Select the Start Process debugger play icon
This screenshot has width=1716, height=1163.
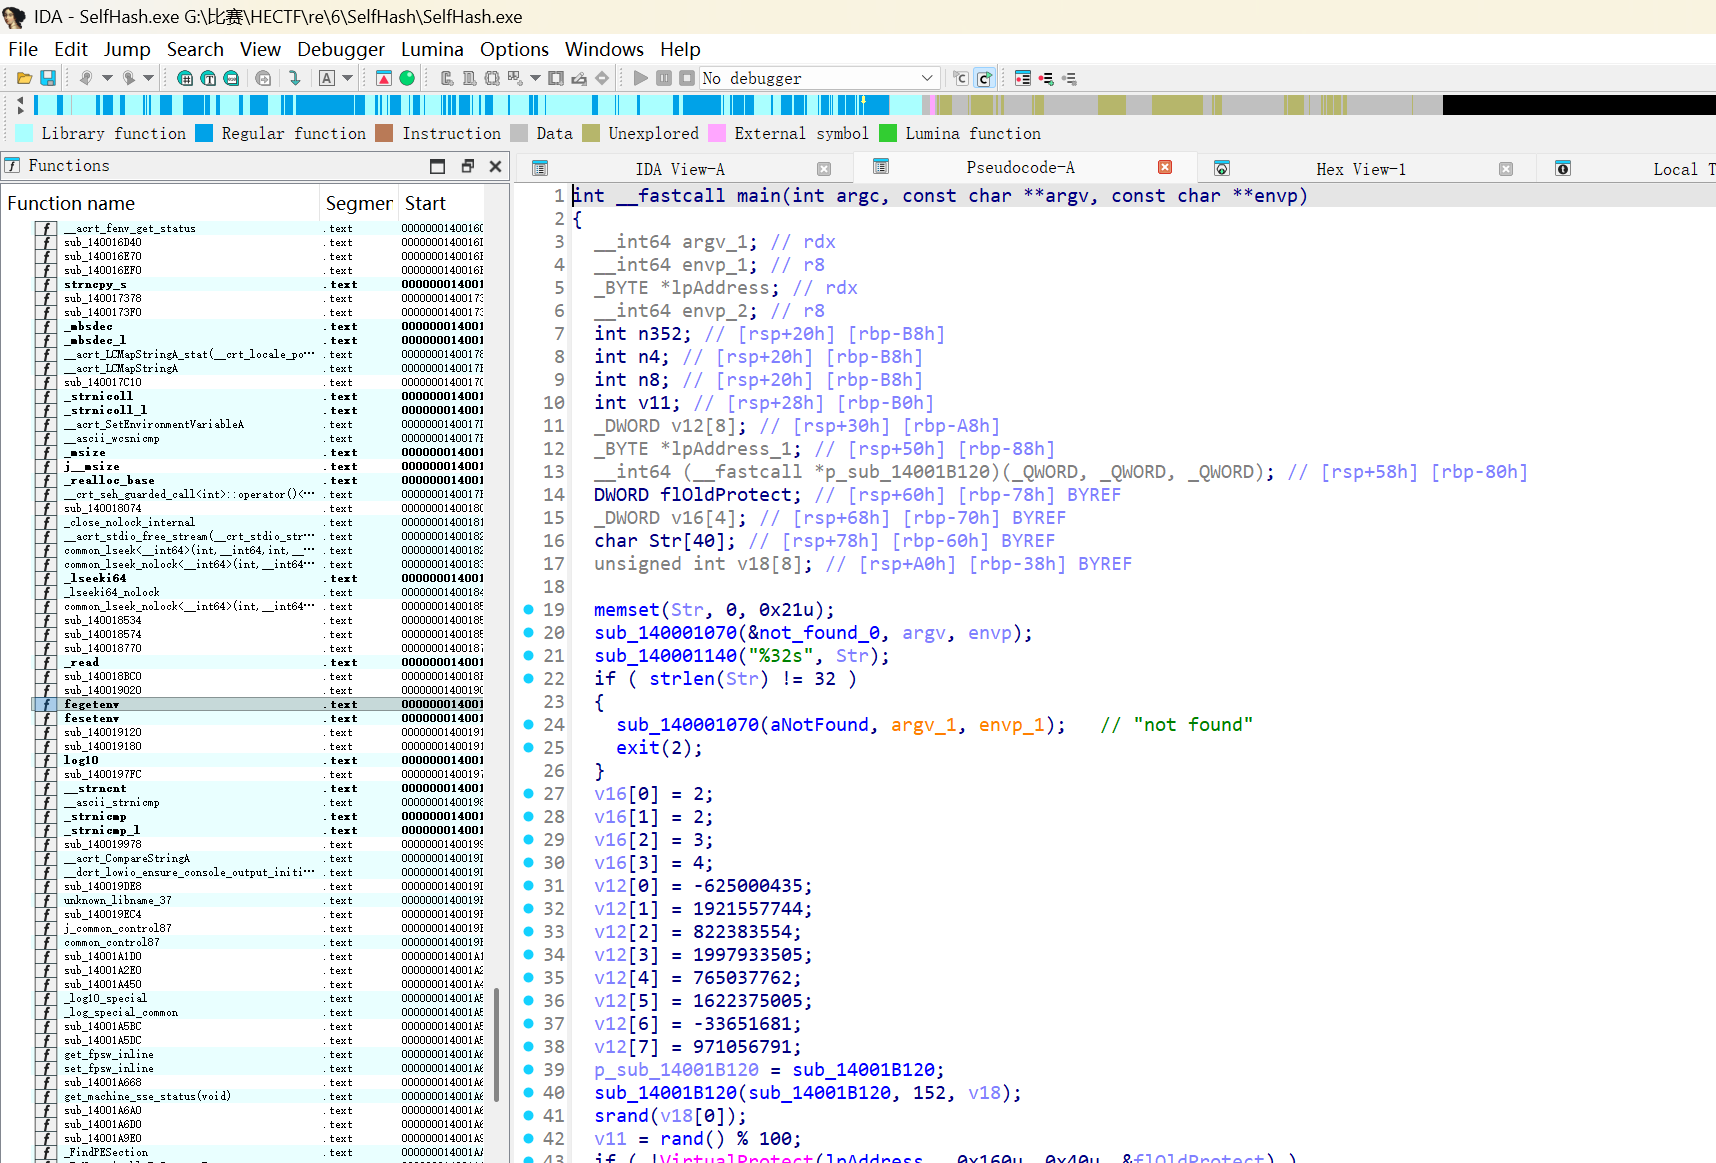click(x=640, y=78)
